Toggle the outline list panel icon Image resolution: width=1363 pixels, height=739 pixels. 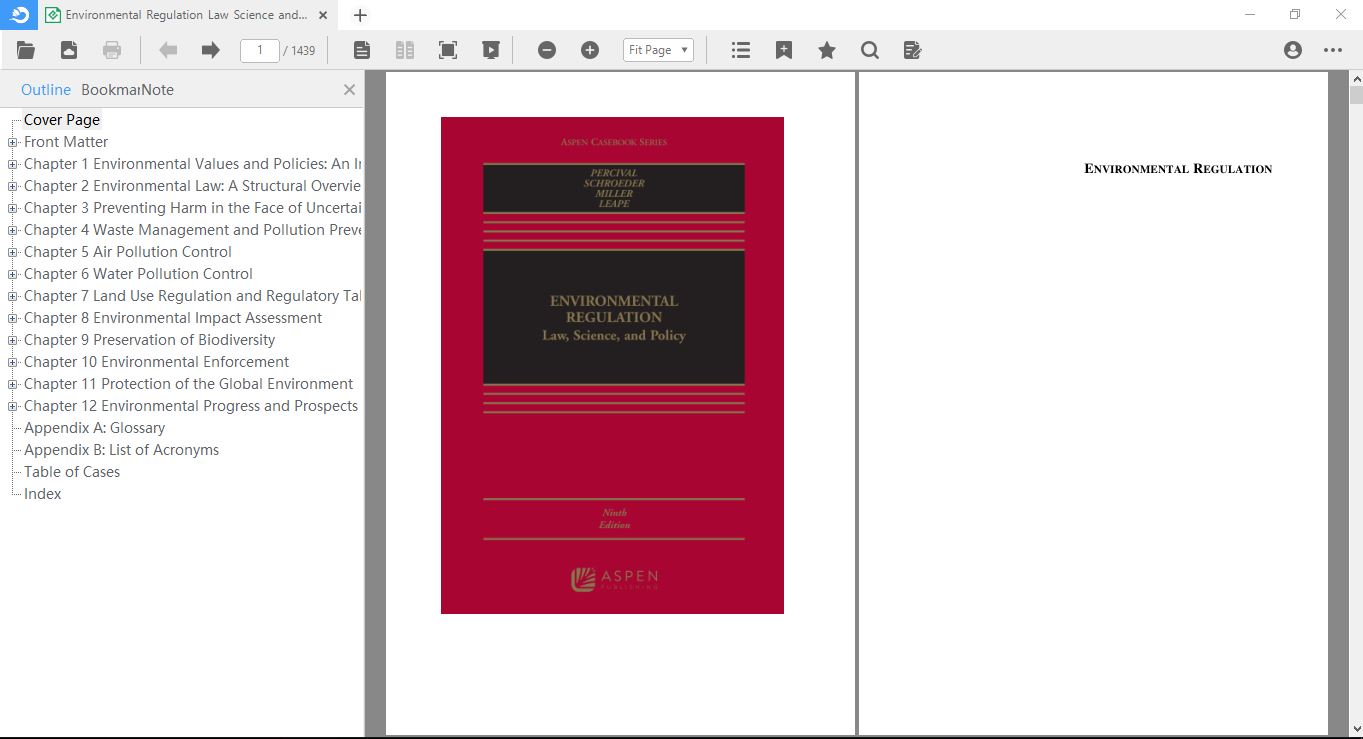[741, 50]
